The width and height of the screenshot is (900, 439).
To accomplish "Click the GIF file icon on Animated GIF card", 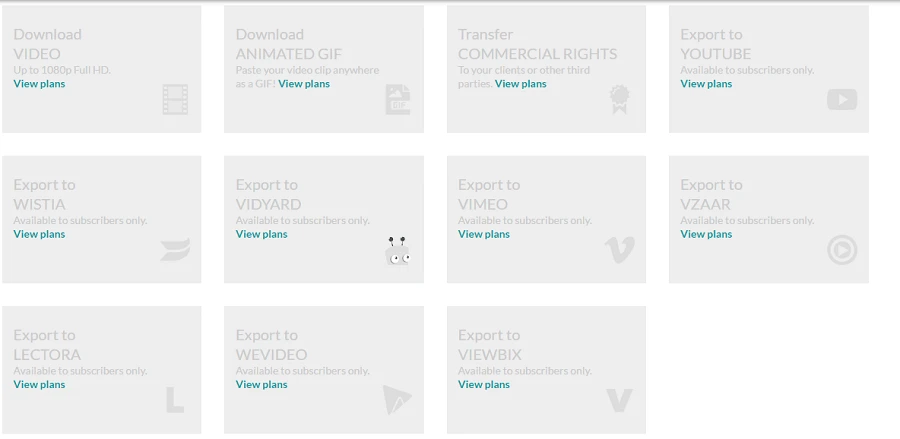I will tap(398, 99).
